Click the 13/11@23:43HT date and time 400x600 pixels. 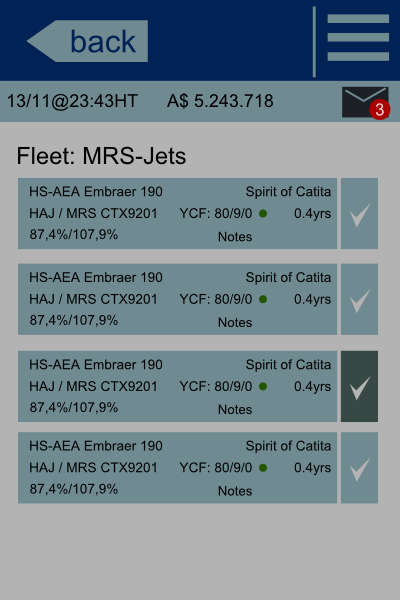(x=72, y=101)
